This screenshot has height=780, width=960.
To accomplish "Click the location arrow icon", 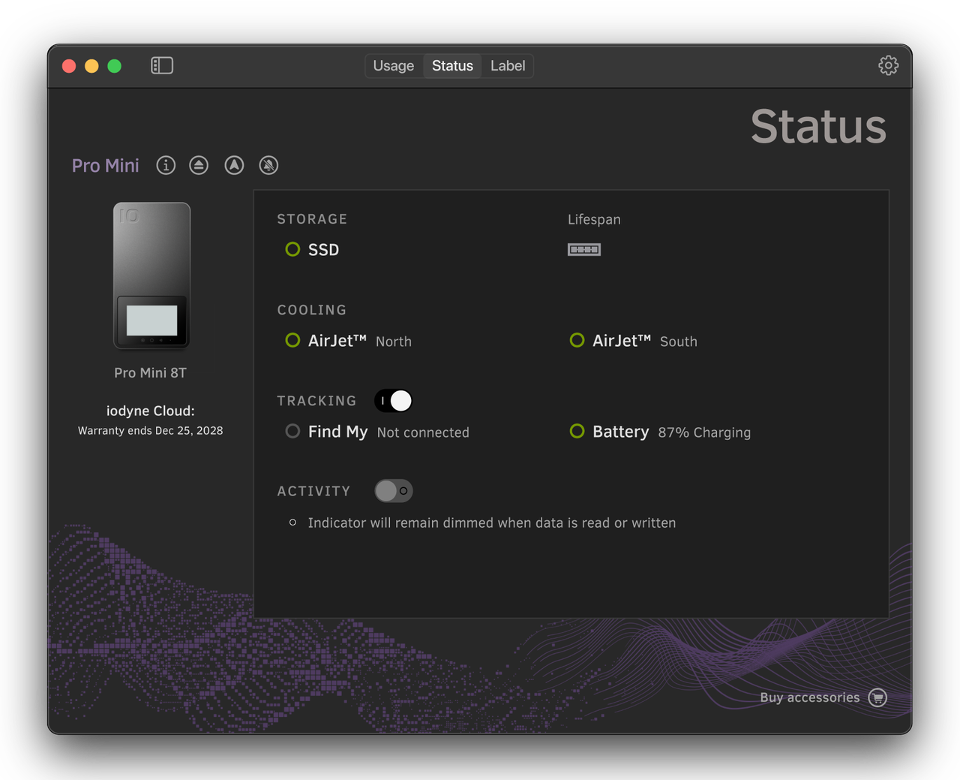I will click(234, 165).
